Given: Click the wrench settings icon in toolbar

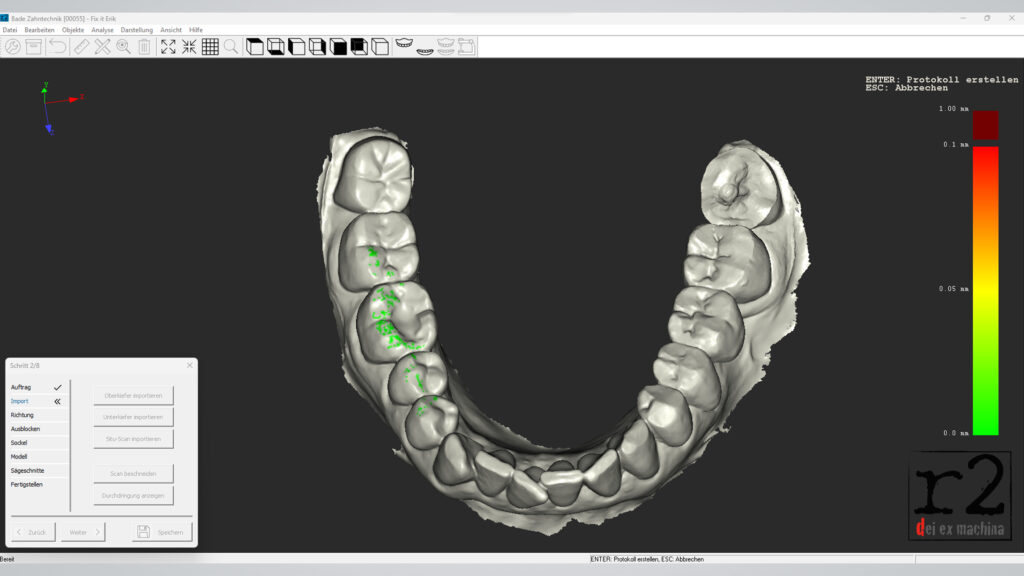Looking at the screenshot, I should (13, 47).
